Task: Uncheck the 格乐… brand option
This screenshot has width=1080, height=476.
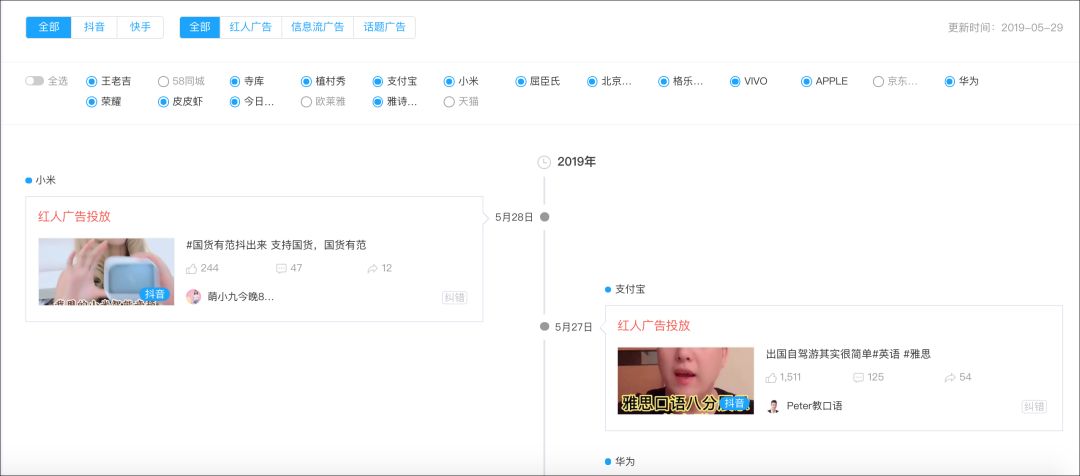Action: click(663, 81)
